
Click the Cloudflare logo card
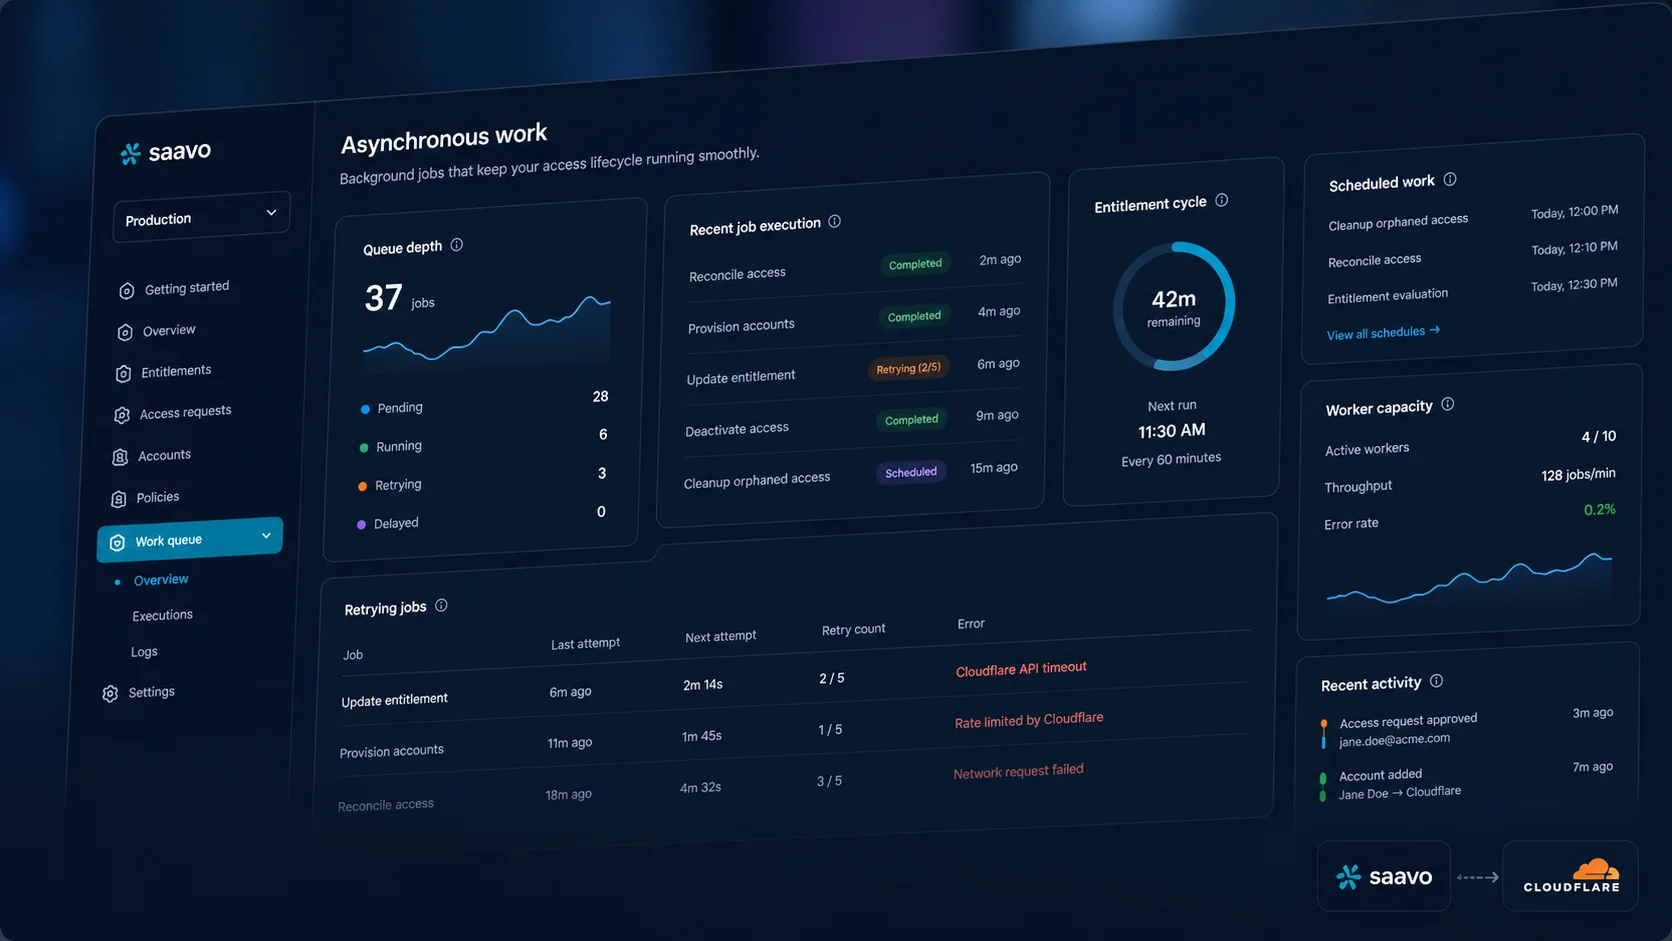[1570, 876]
